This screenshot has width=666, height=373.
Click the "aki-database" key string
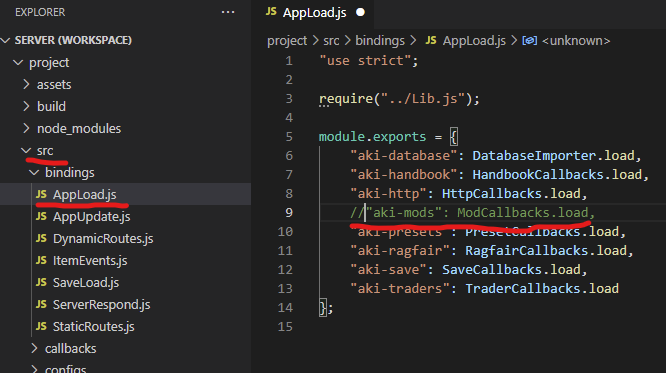click(x=404, y=155)
